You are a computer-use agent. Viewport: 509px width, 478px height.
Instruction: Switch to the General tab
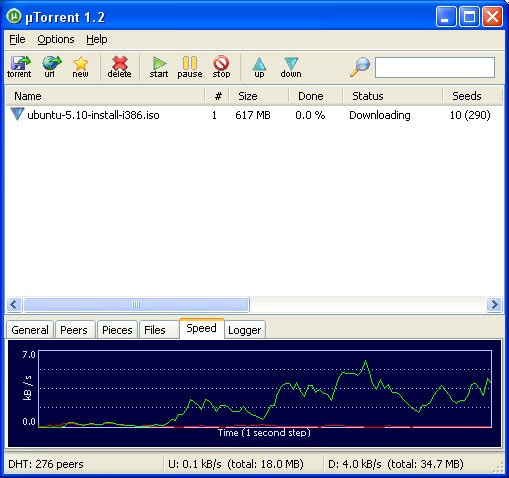click(30, 330)
